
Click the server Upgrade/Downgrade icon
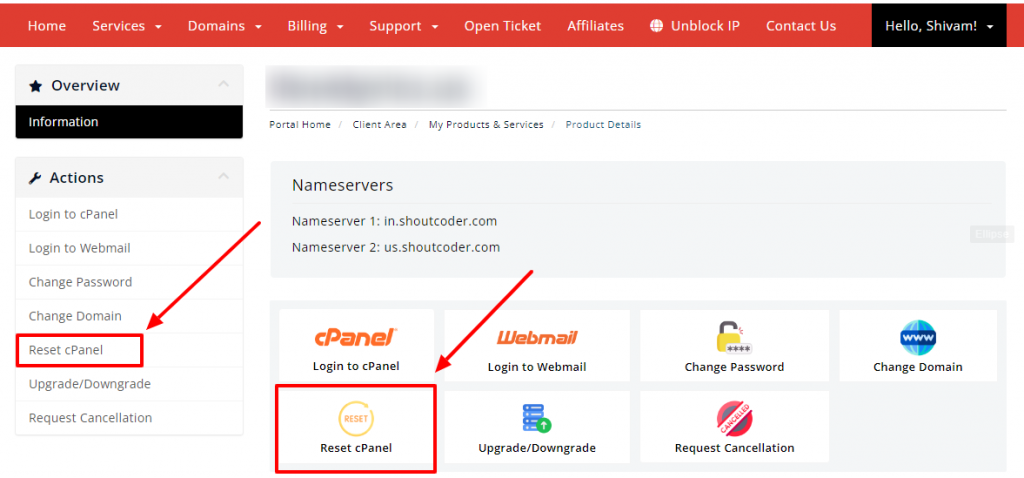pyautogui.click(x=537, y=419)
